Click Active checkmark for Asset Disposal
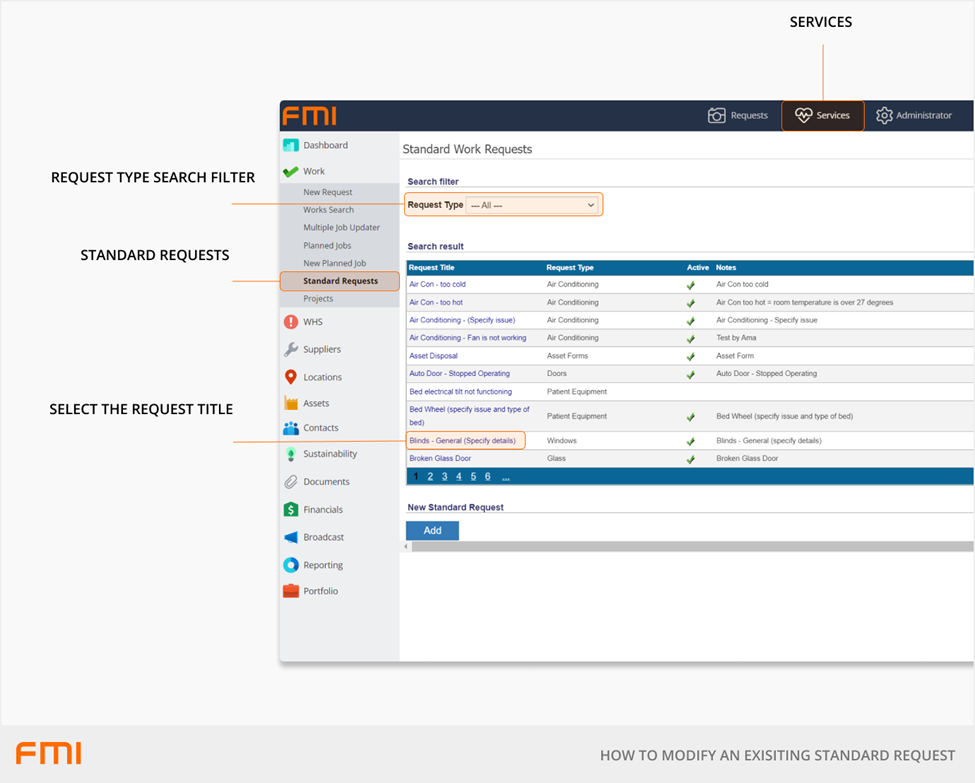This screenshot has width=975, height=783. (x=690, y=356)
